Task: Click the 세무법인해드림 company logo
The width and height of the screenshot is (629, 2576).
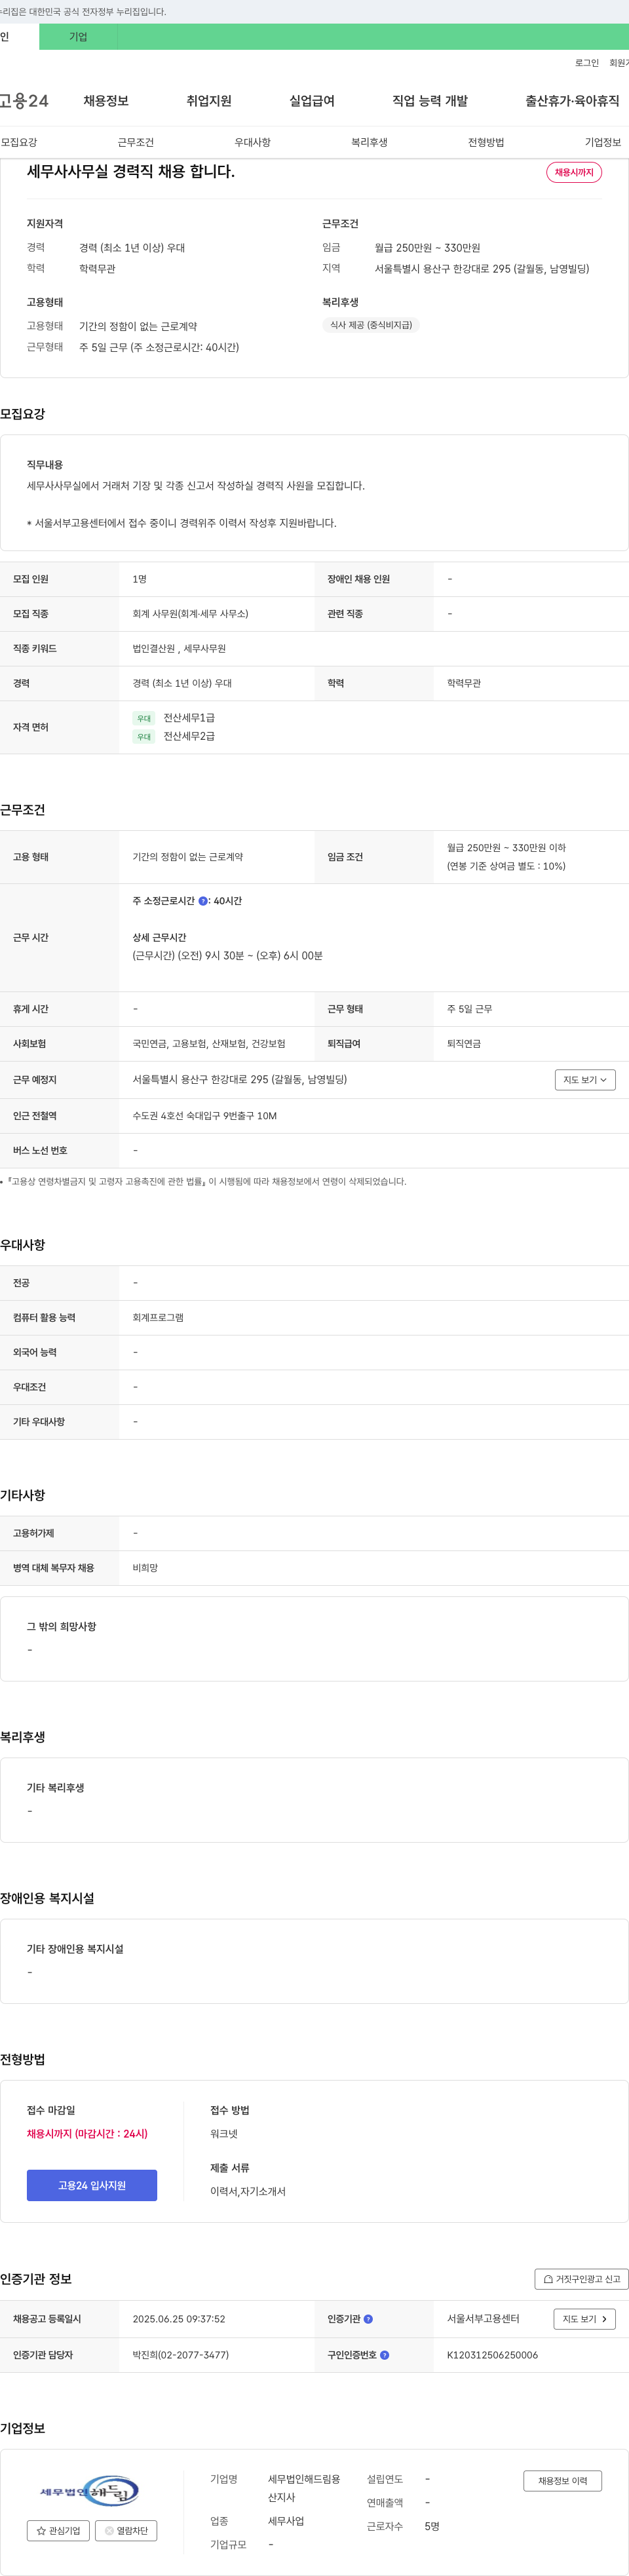Action: tap(90, 2490)
